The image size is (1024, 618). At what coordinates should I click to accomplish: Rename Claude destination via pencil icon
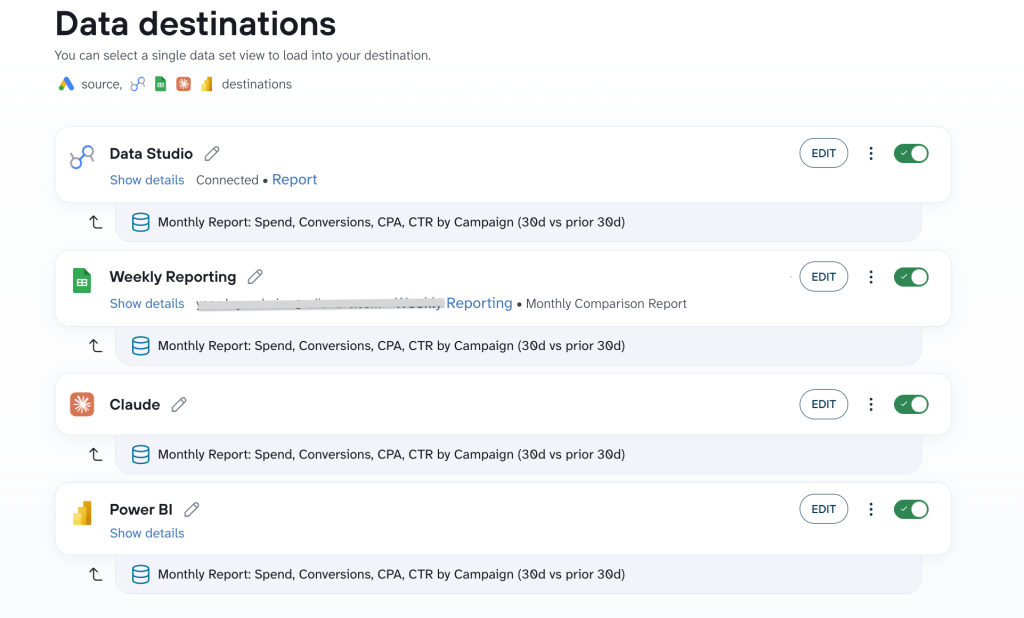(x=178, y=404)
